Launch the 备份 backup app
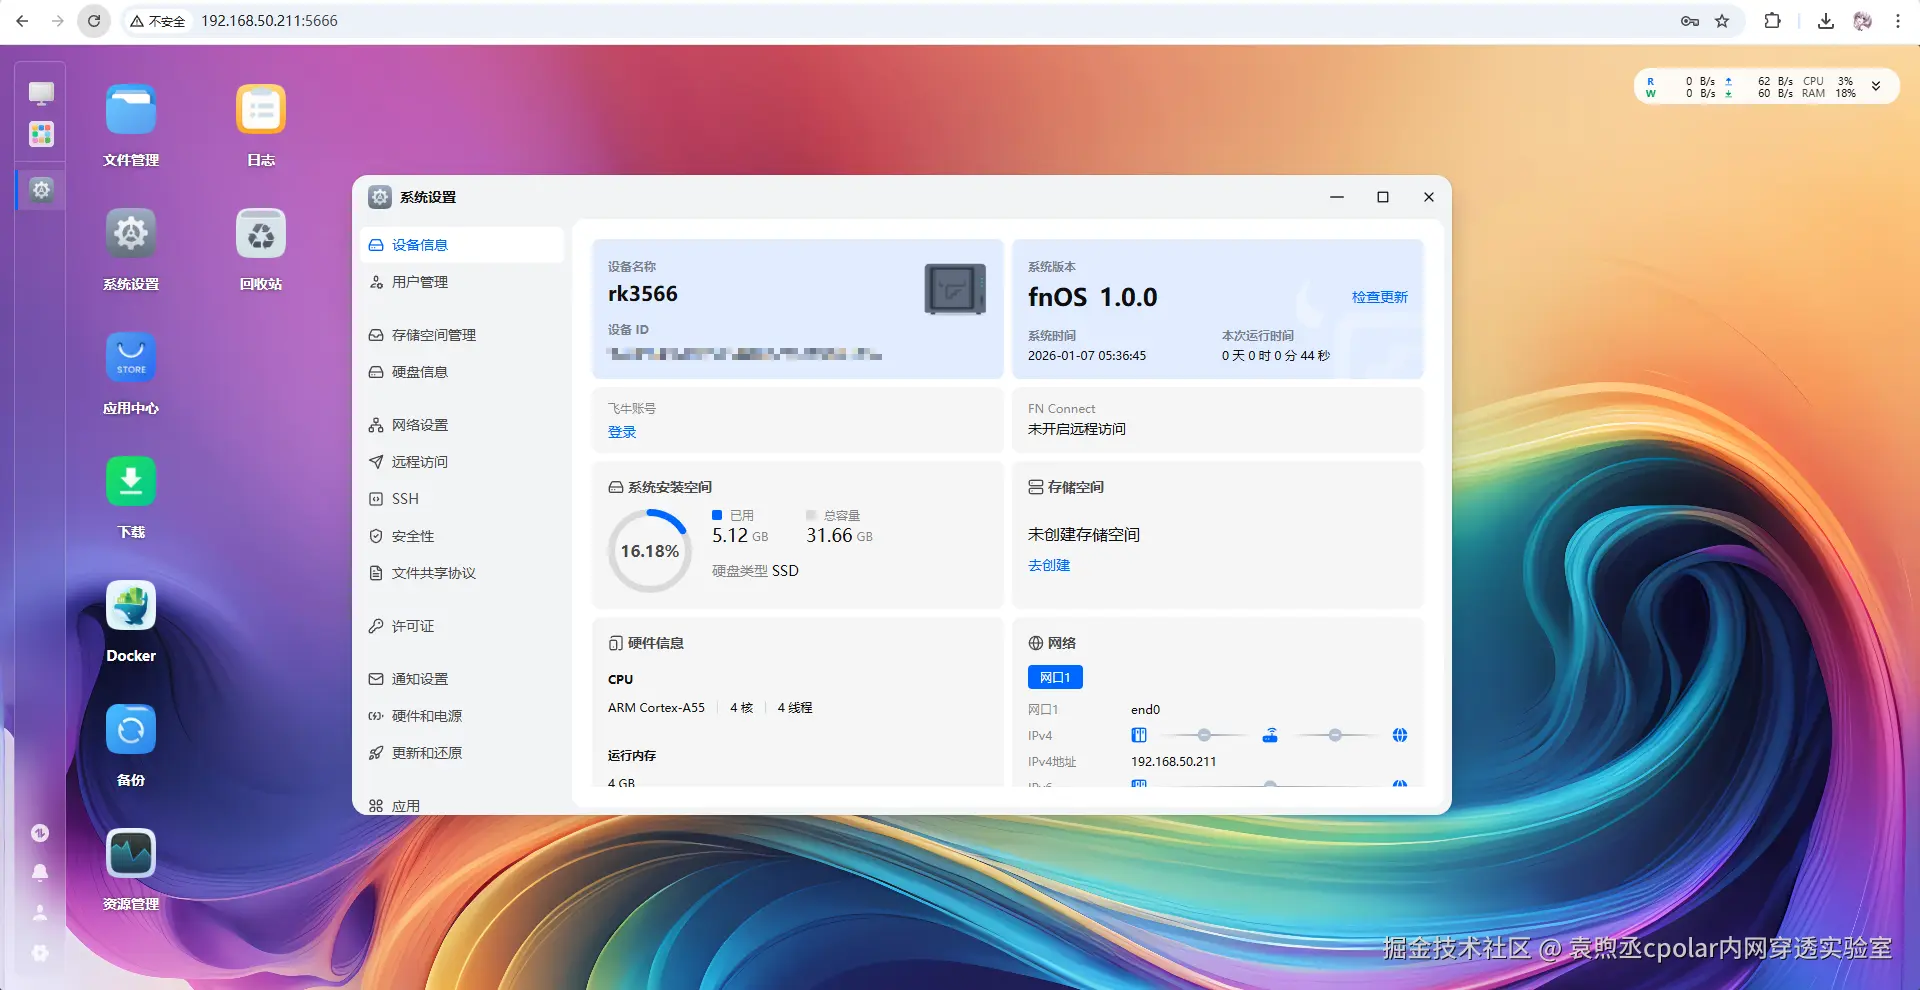Screen dimensions: 1920x990 click(x=131, y=730)
